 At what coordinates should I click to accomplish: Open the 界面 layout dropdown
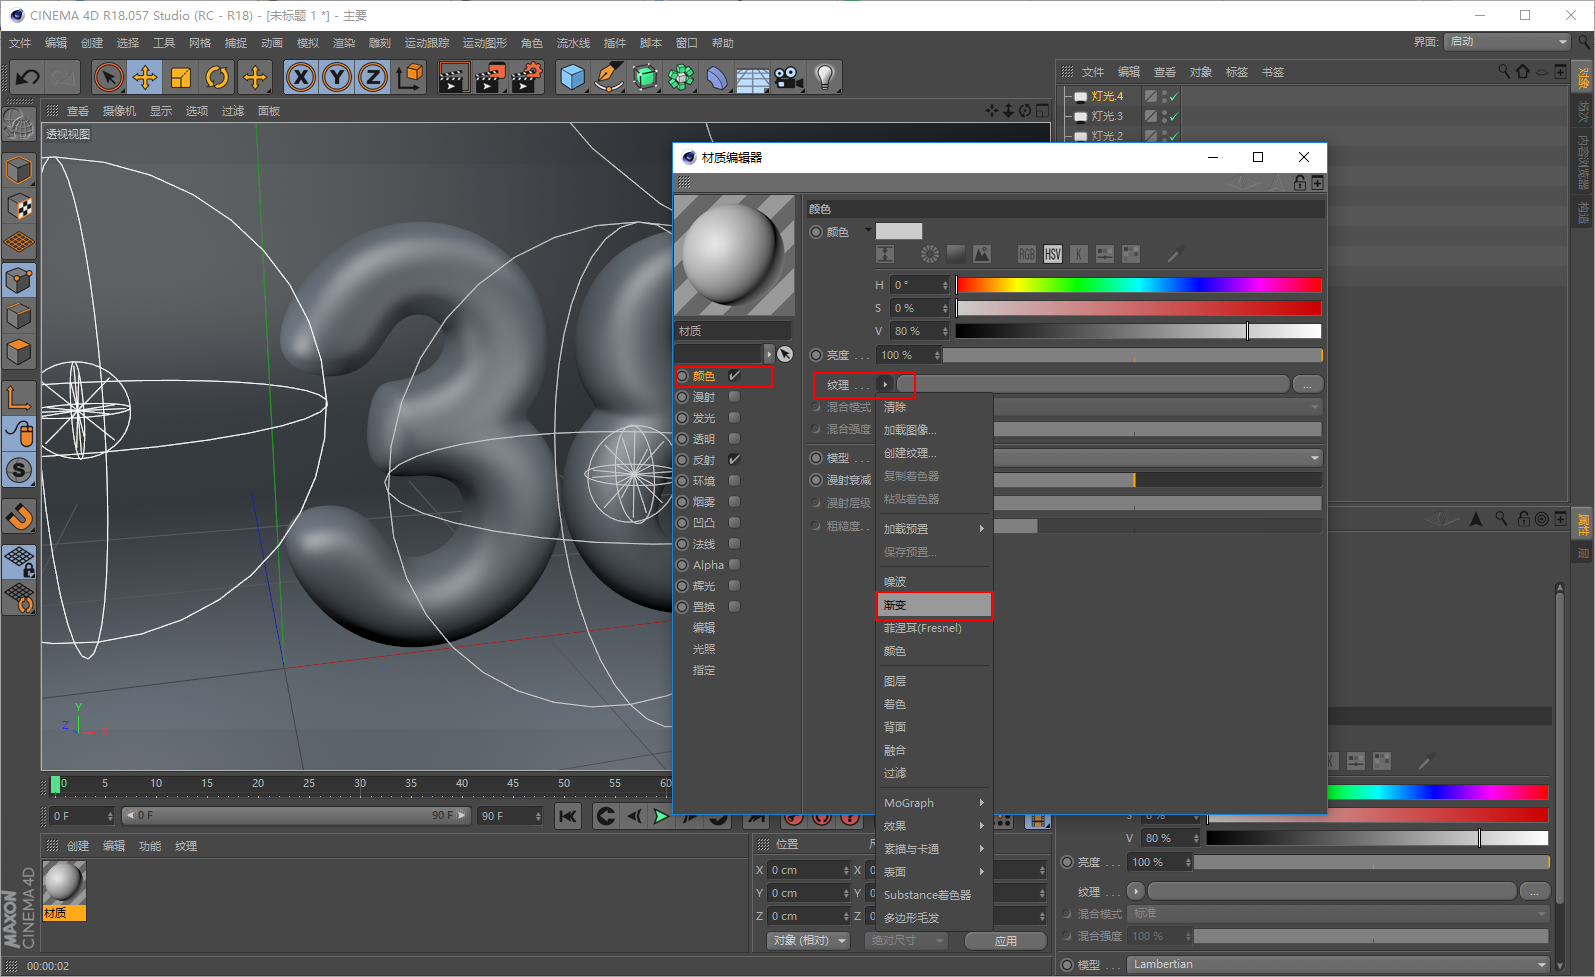pyautogui.click(x=1508, y=42)
